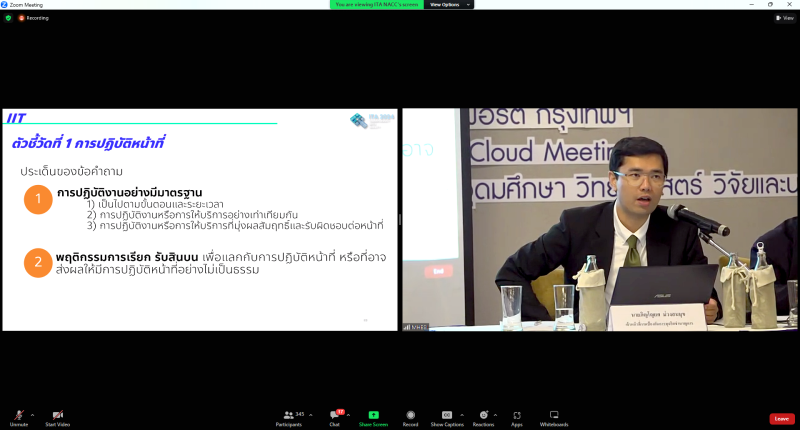Open the Chat panel
The width and height of the screenshot is (800, 430).
[335, 418]
